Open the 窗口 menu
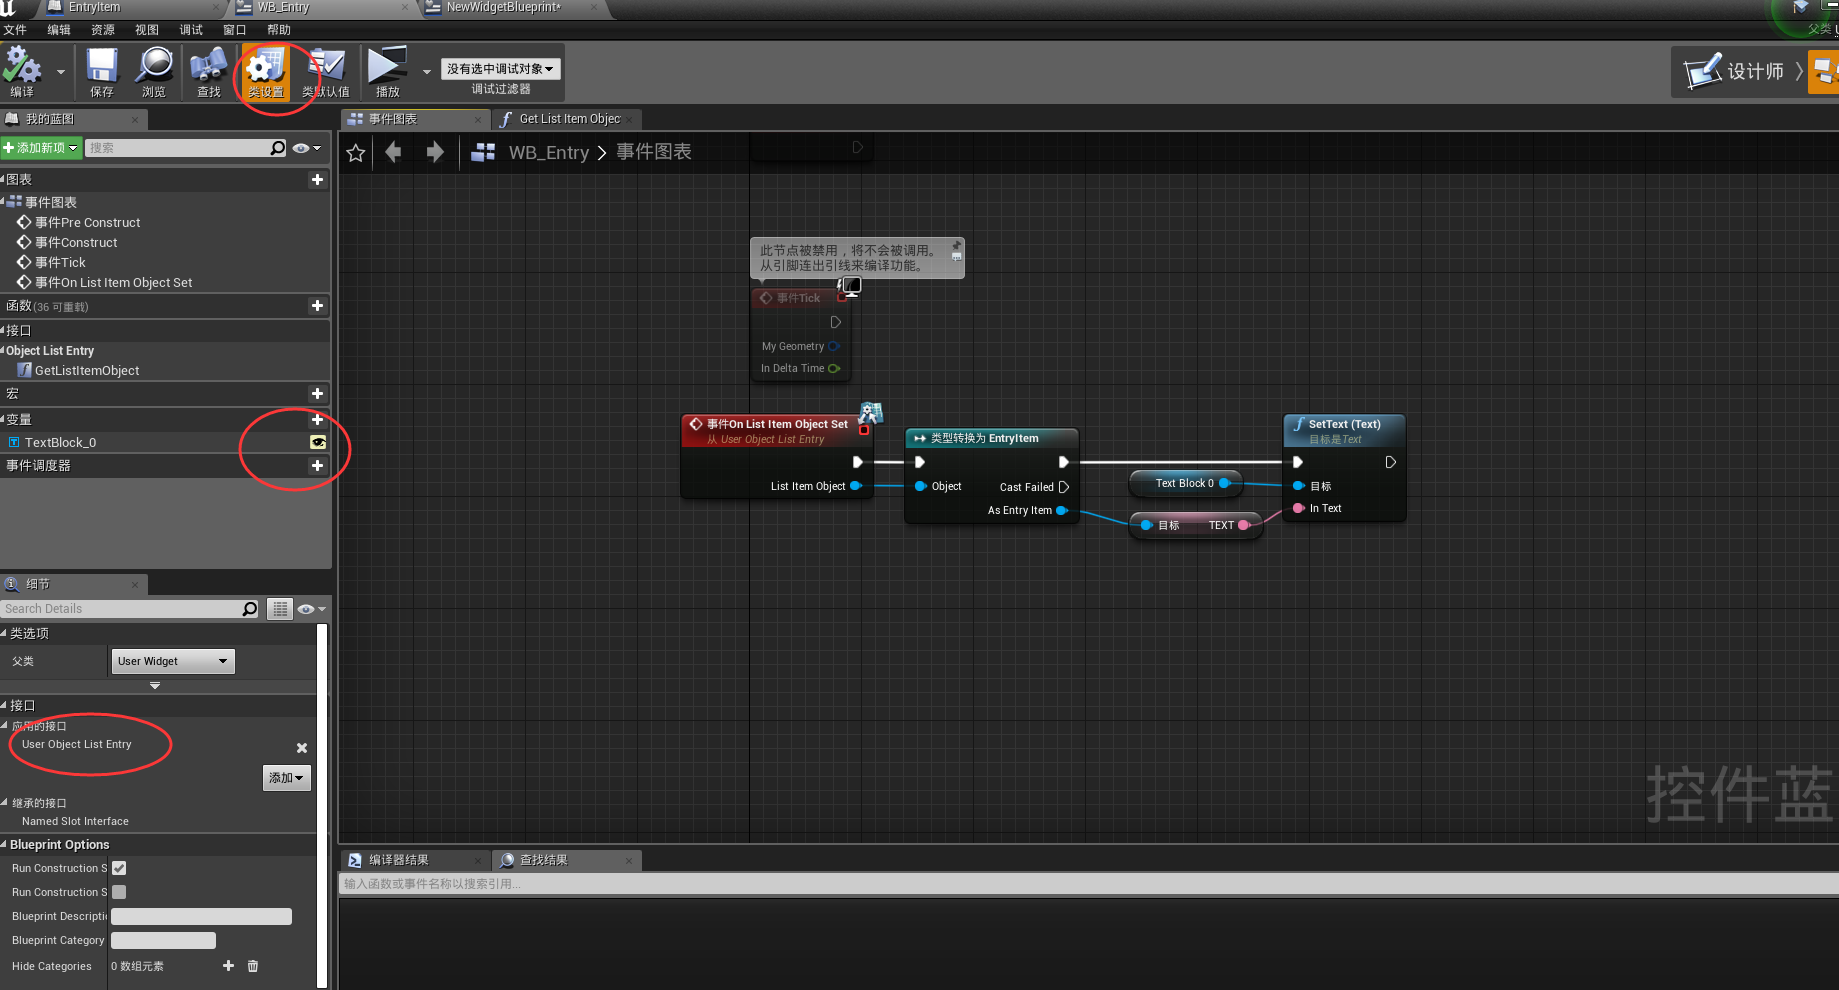 pyautogui.click(x=234, y=29)
